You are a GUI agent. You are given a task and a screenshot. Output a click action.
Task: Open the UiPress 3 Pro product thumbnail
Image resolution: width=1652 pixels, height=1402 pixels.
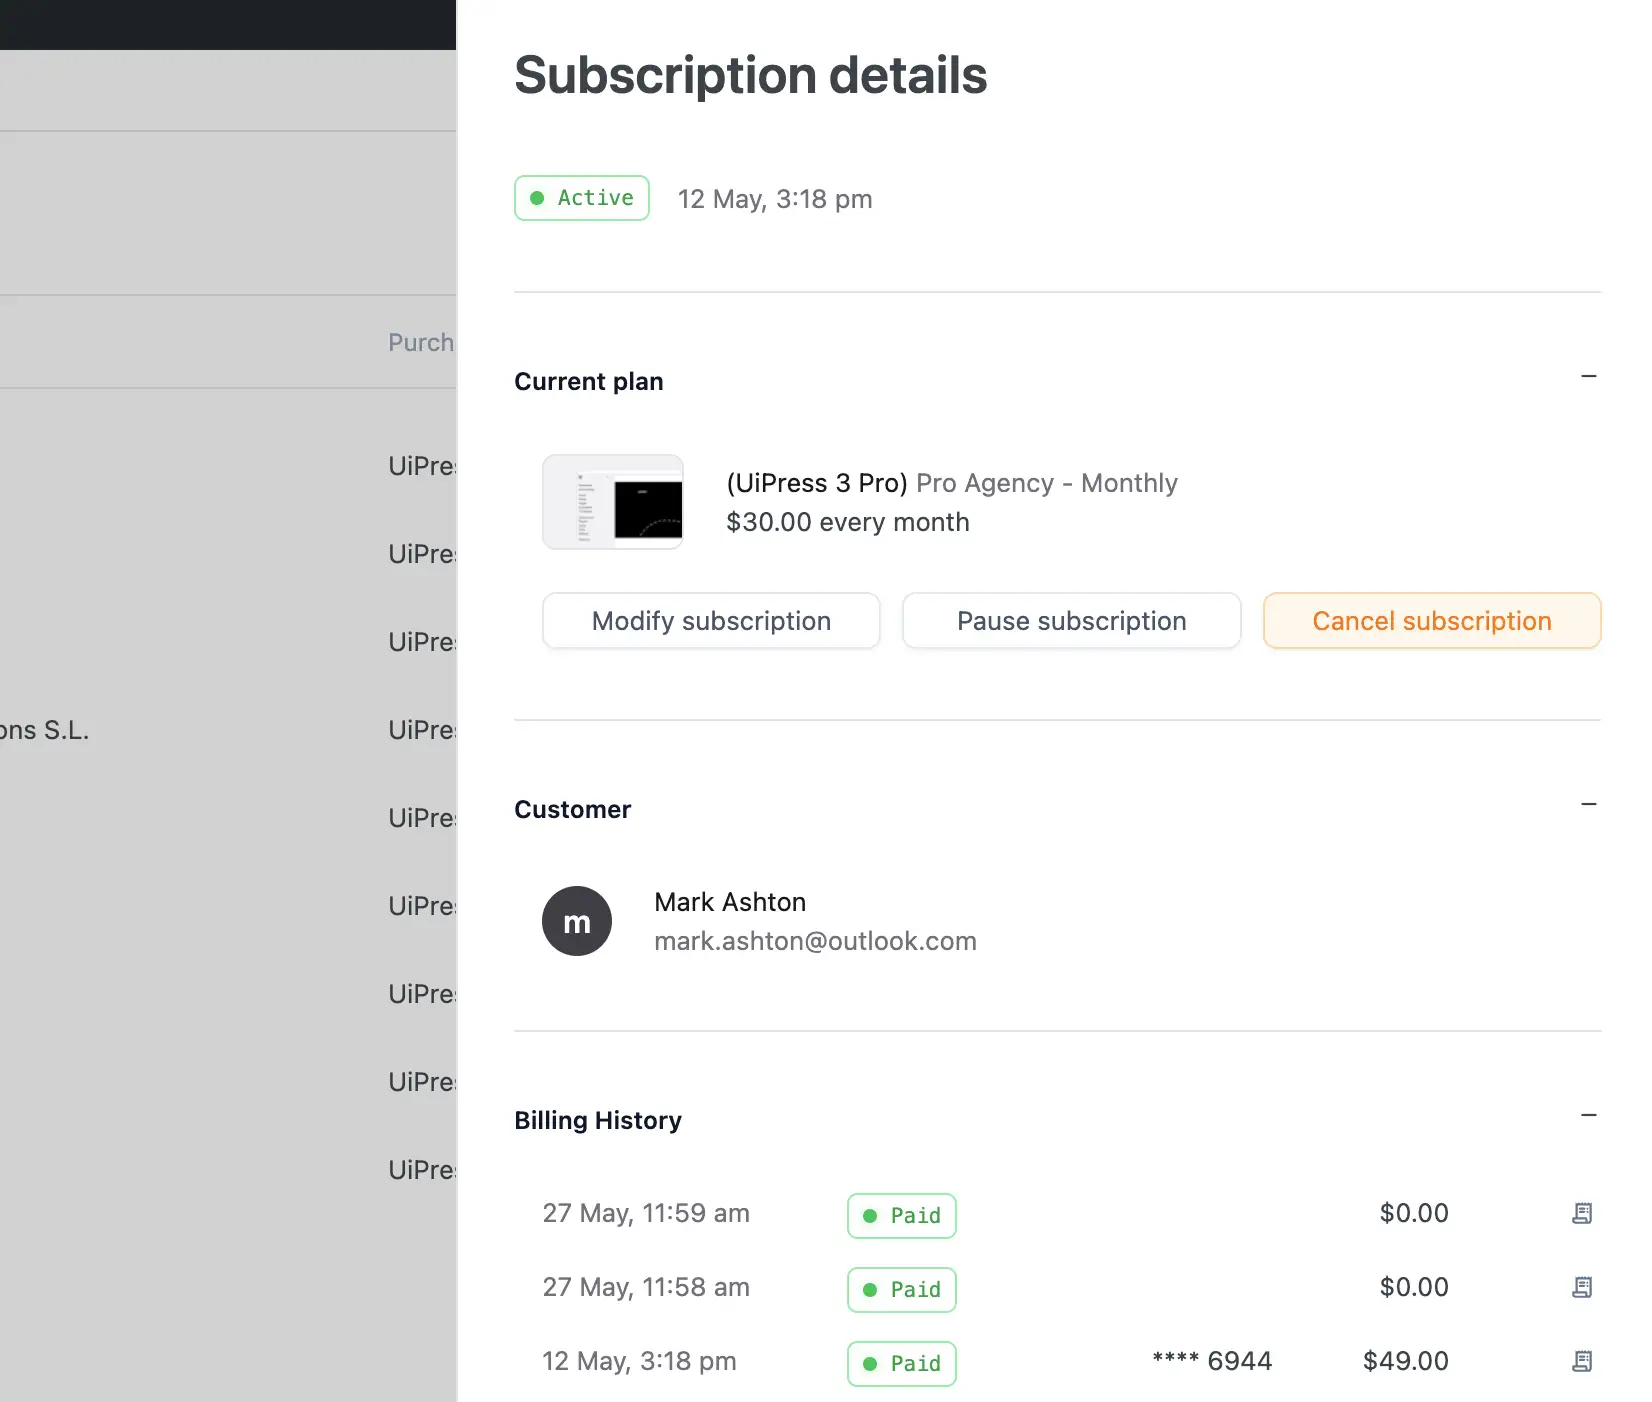pos(613,502)
